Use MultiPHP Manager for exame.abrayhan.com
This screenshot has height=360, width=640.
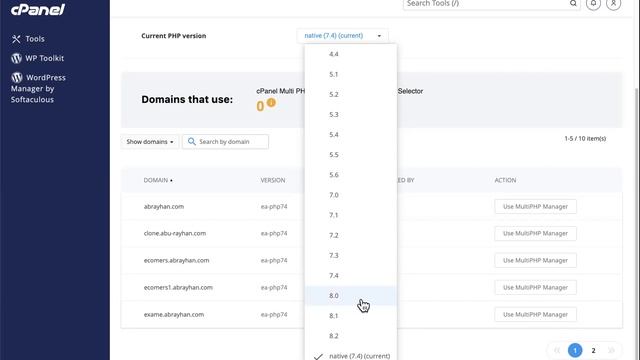[x=535, y=314]
